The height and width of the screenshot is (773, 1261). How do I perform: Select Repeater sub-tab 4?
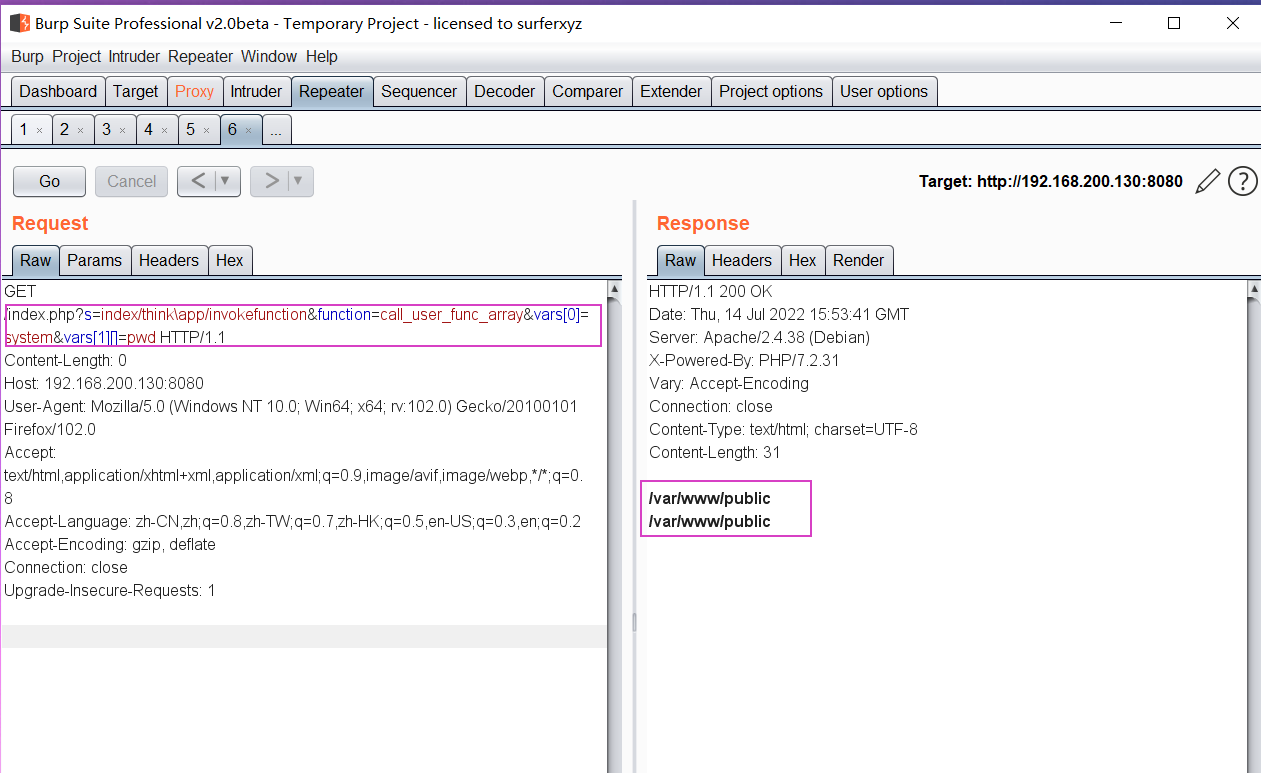coord(148,129)
